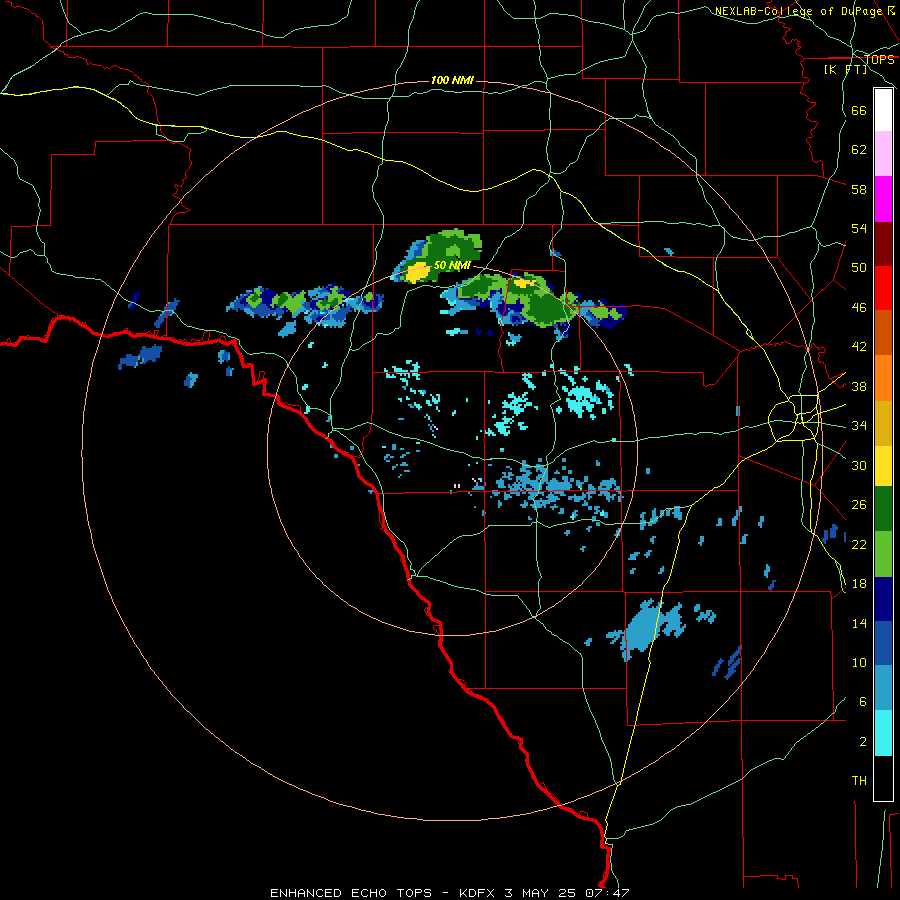Click the legend value 66
The width and height of the screenshot is (900, 900).
click(x=859, y=110)
